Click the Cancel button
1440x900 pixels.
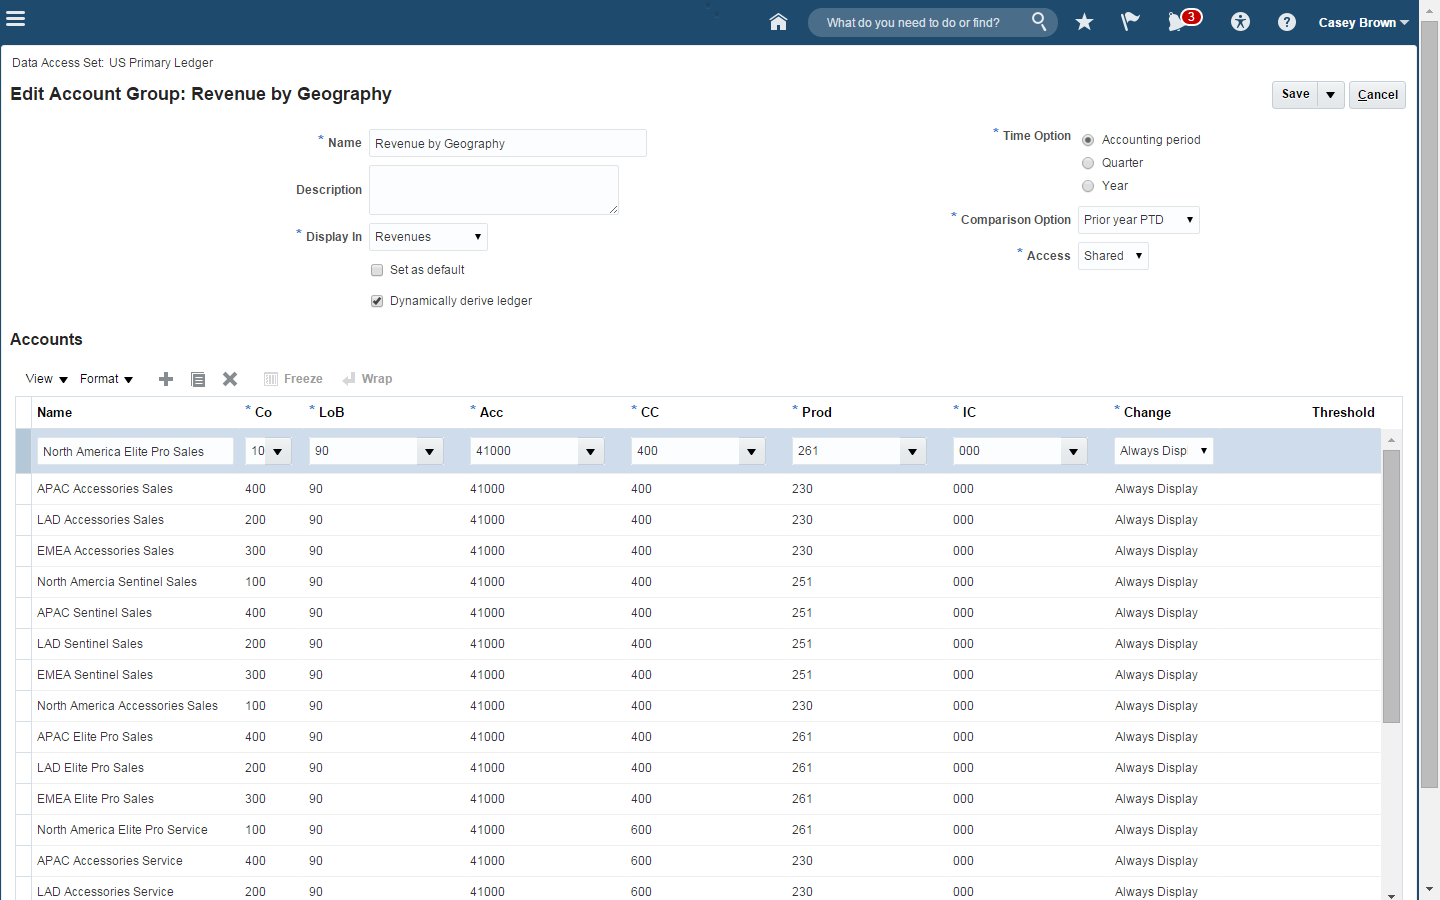pos(1377,95)
